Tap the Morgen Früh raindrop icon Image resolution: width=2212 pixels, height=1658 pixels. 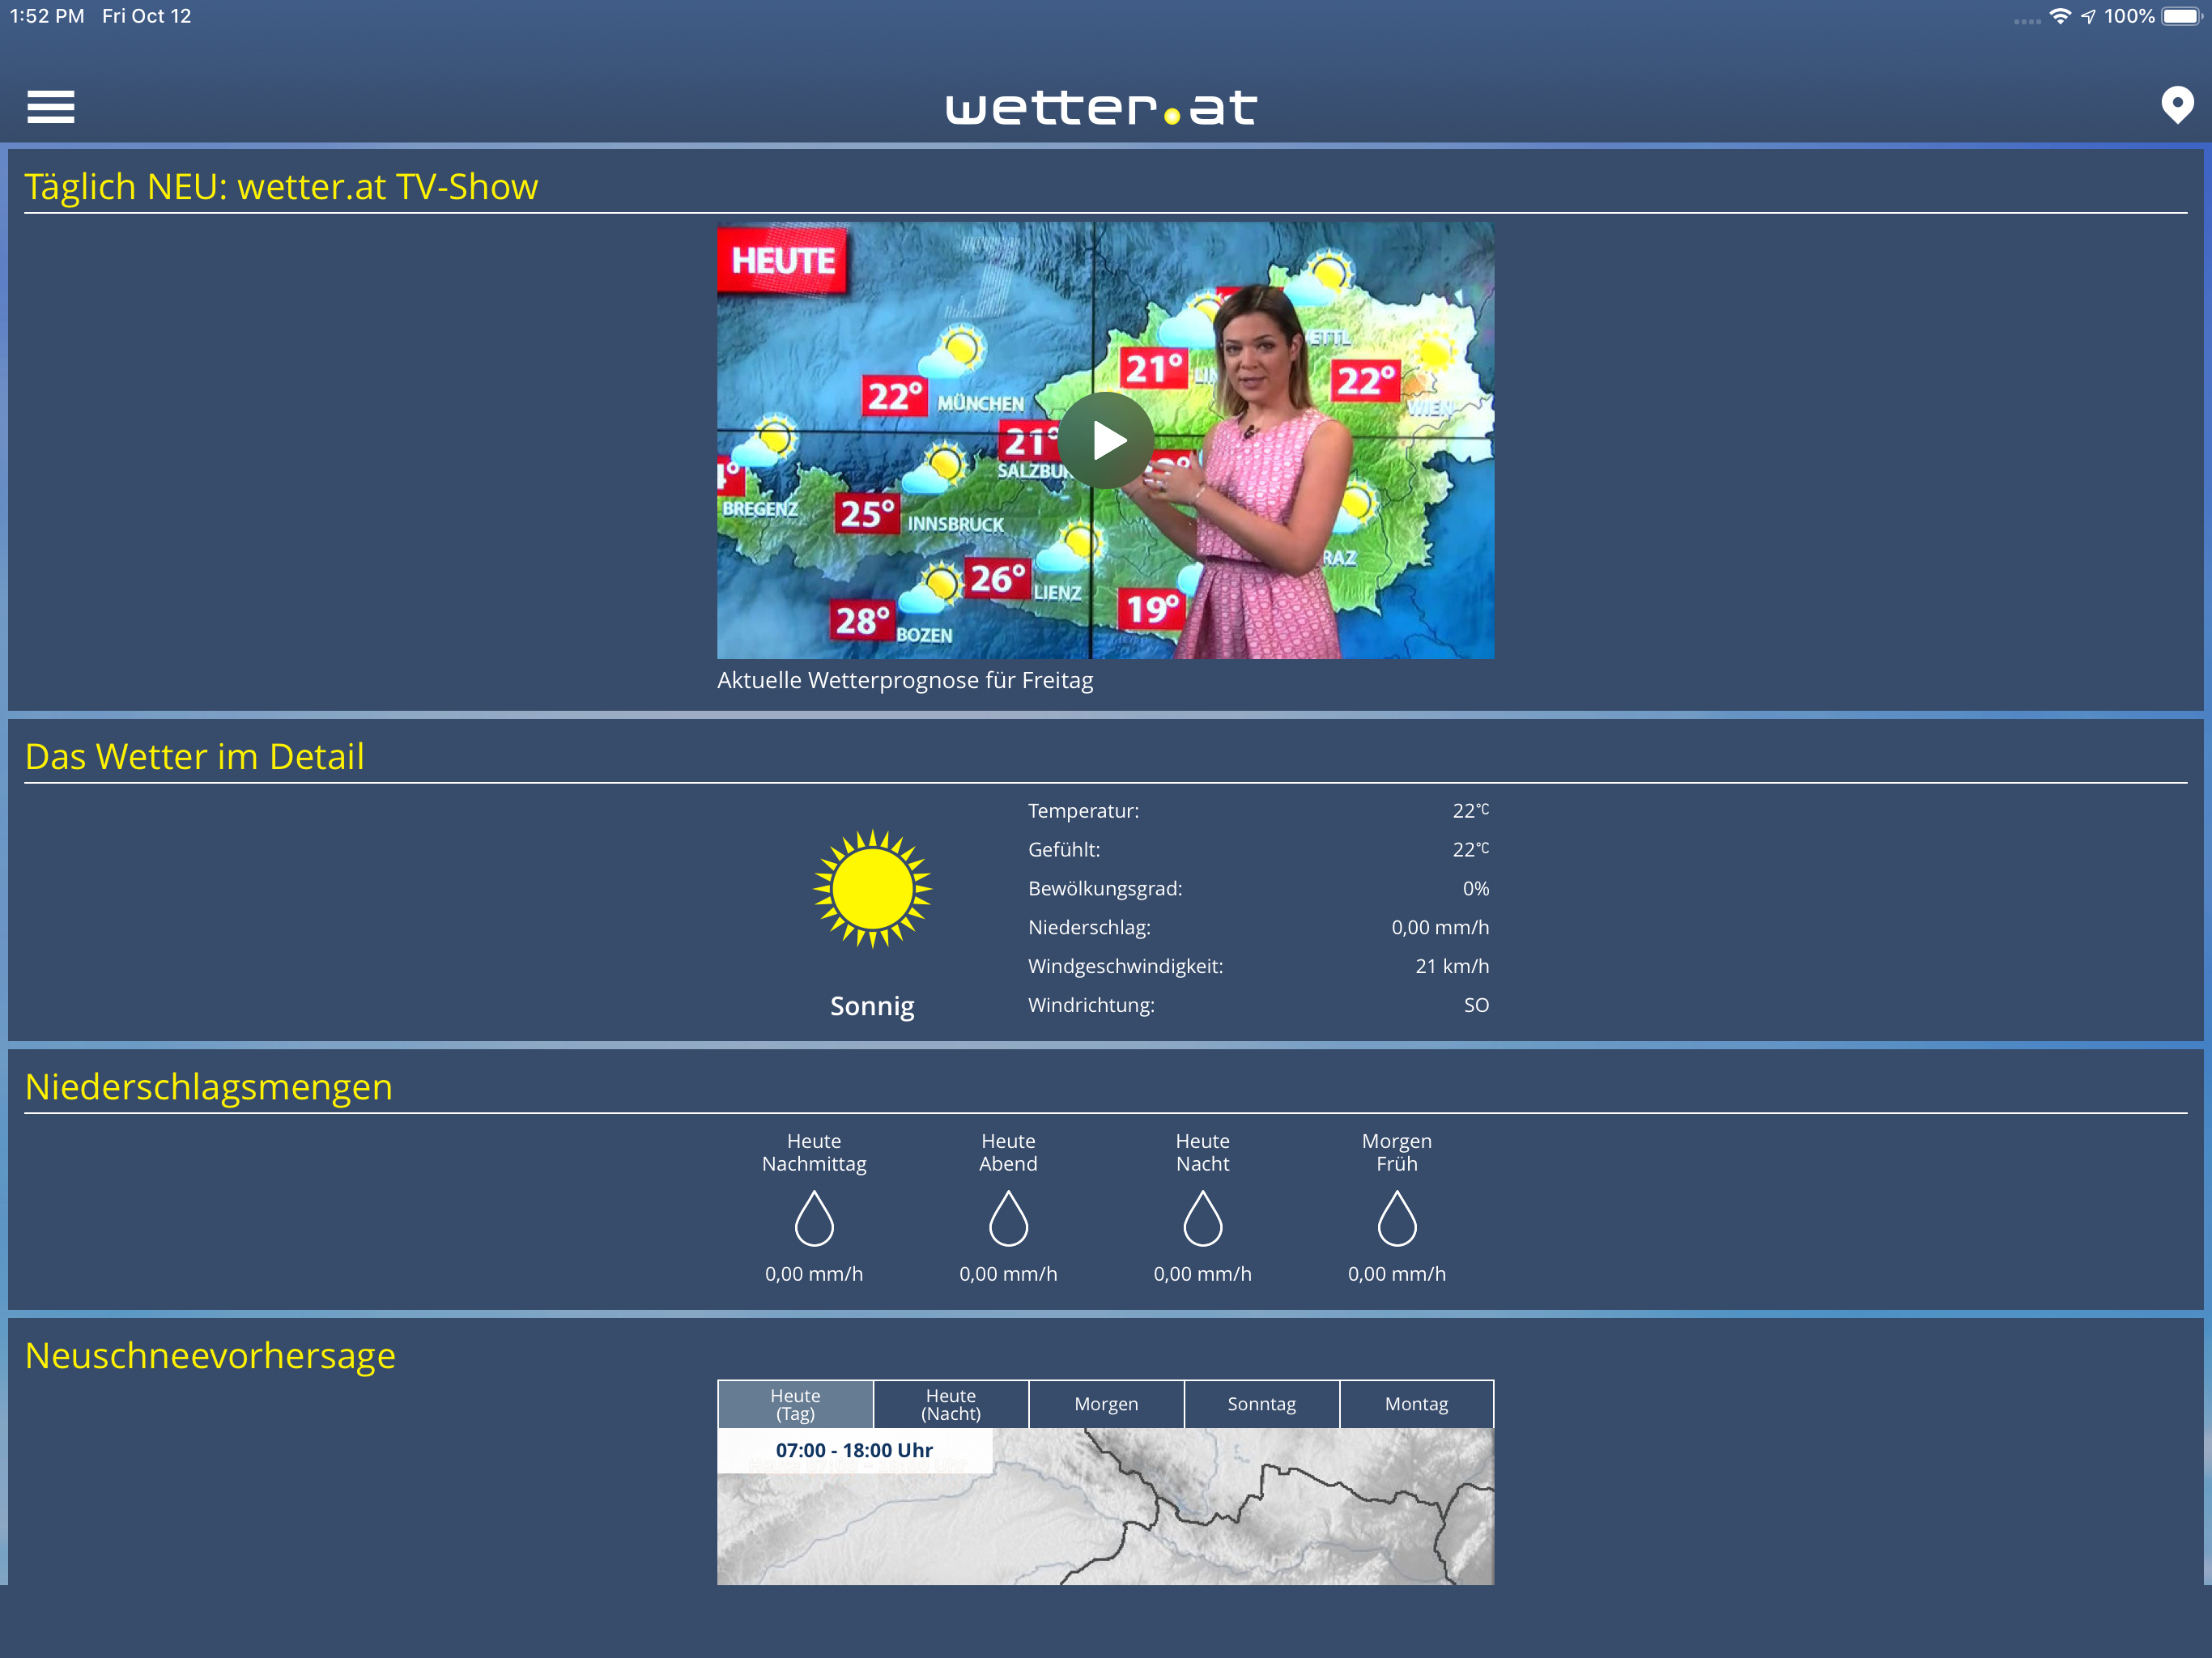(x=1396, y=1218)
